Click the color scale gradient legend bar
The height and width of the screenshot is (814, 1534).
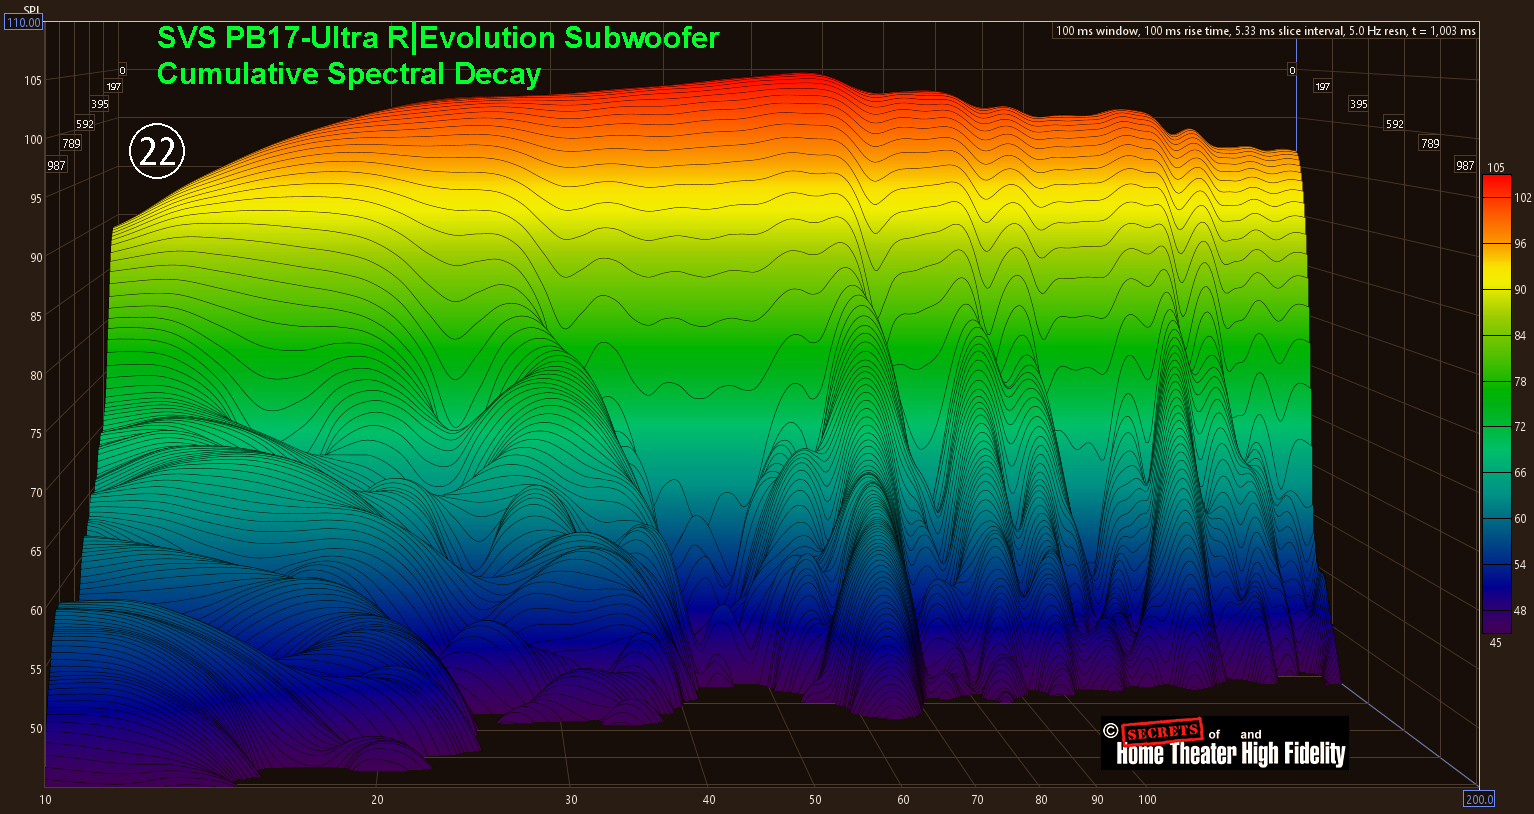(1496, 404)
